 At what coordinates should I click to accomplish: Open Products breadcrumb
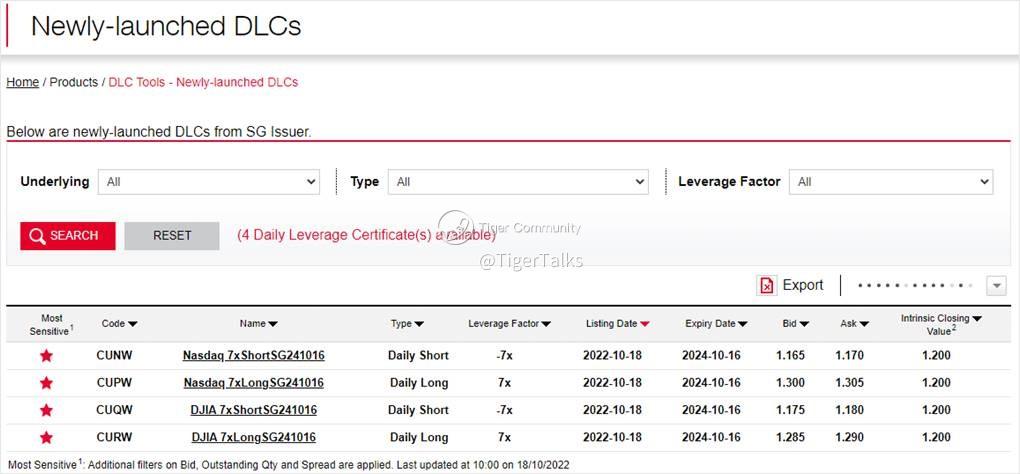tap(74, 83)
